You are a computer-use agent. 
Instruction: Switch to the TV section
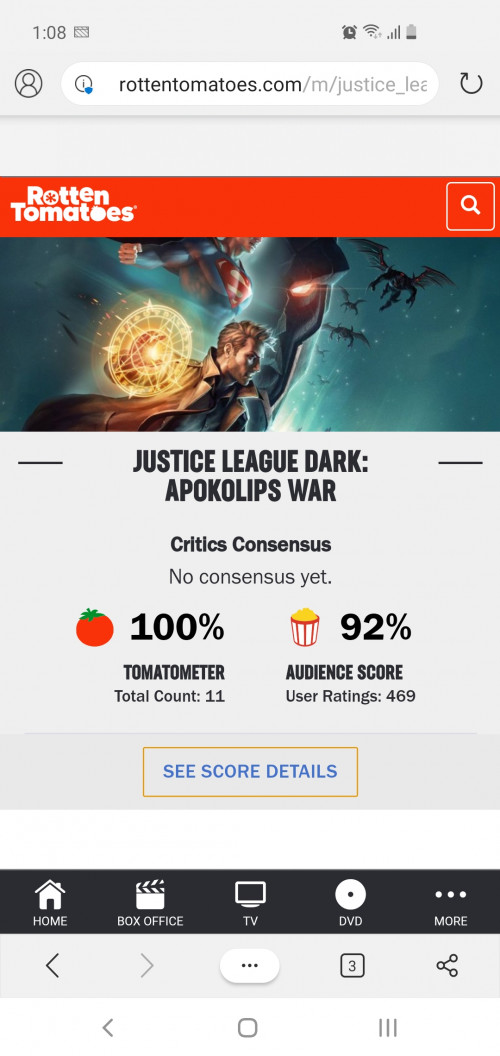coord(250,903)
